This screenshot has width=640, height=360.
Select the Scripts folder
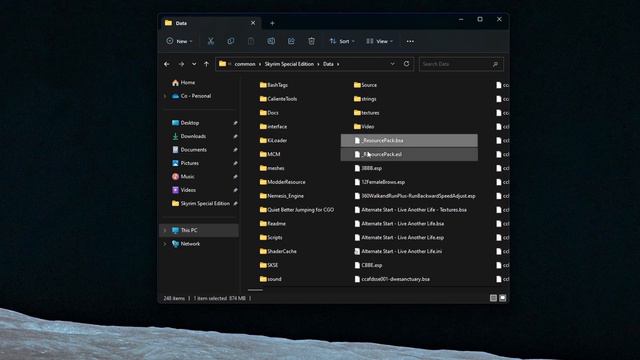[x=271, y=238]
